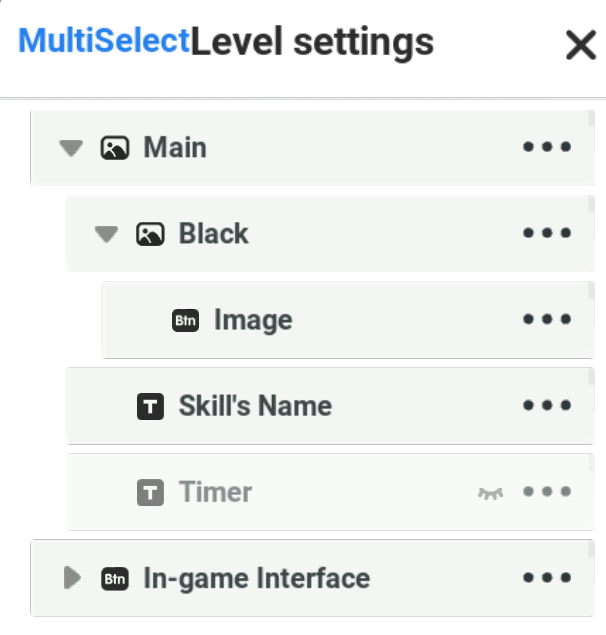The width and height of the screenshot is (606, 635).
Task: Open options menu for Timer row
Action: point(547,491)
